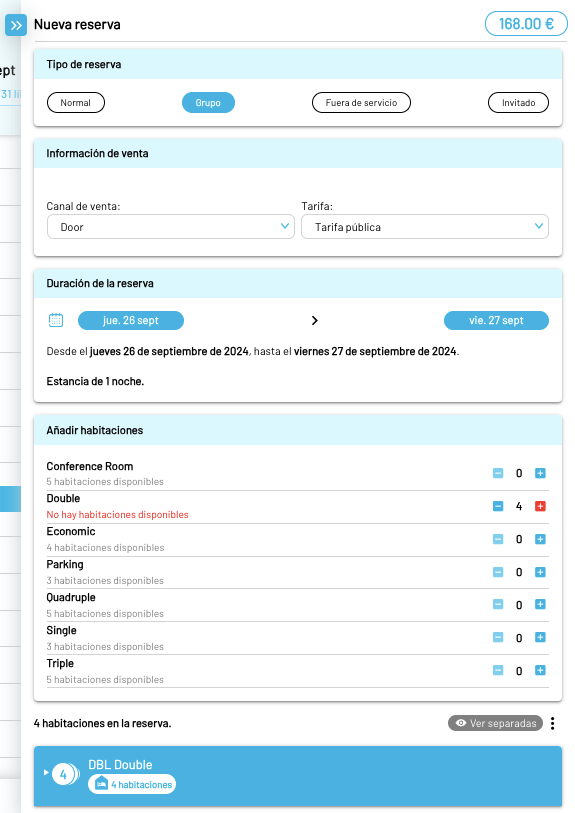Increase Economic room quantity
The height and width of the screenshot is (813, 575).
click(540, 539)
